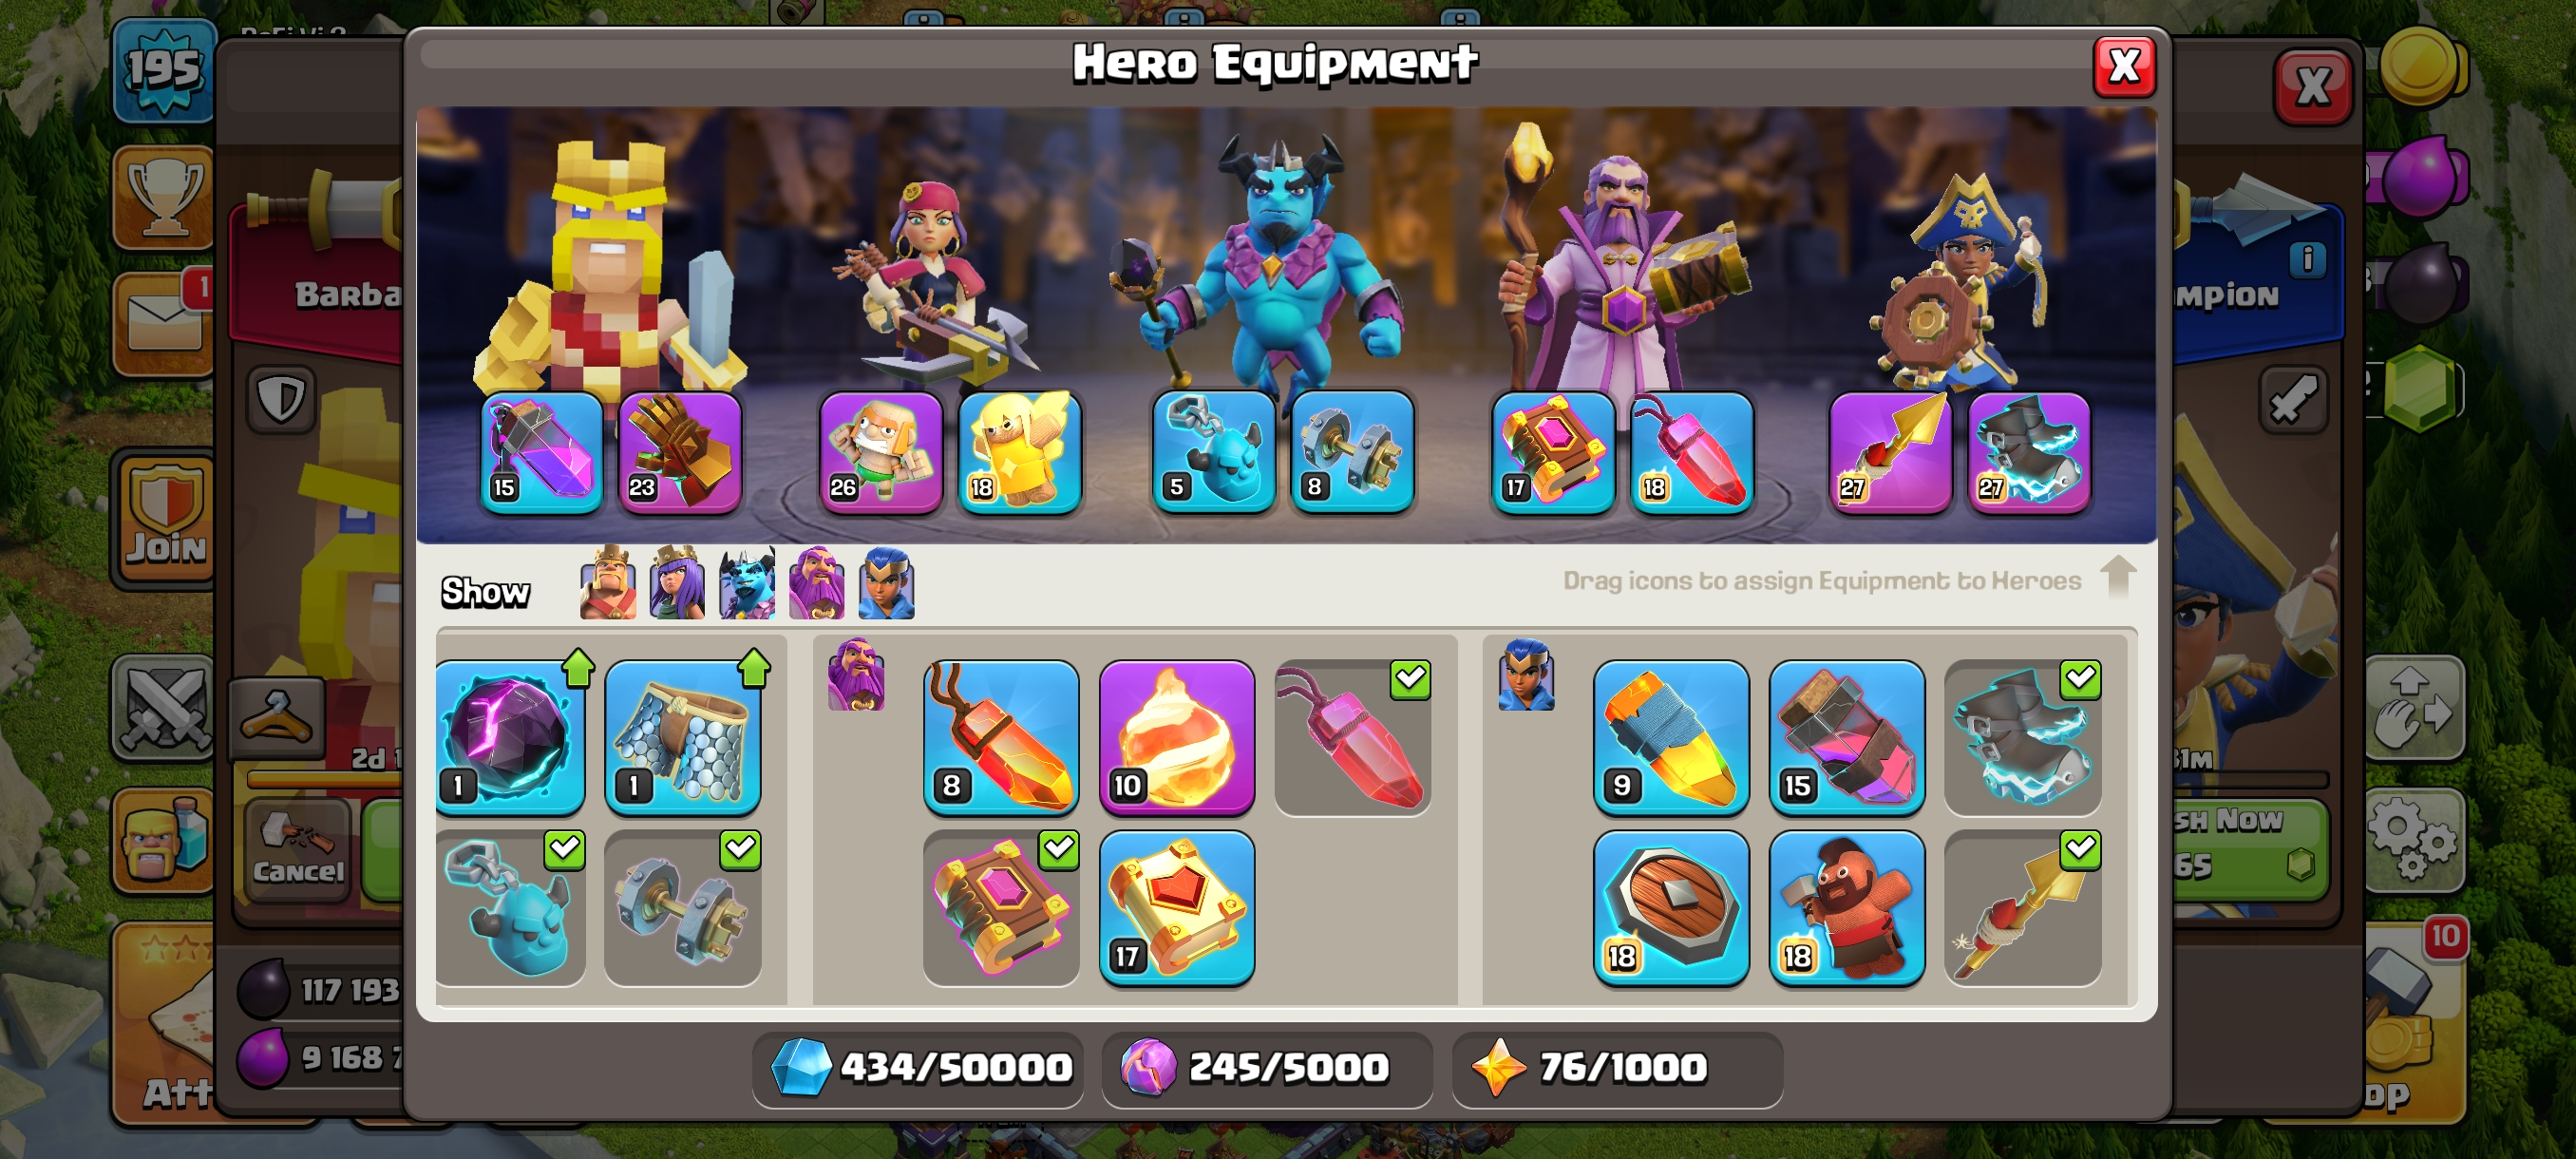Close the Hero Equipment window
2576x1159 pixels.
(x=2124, y=67)
